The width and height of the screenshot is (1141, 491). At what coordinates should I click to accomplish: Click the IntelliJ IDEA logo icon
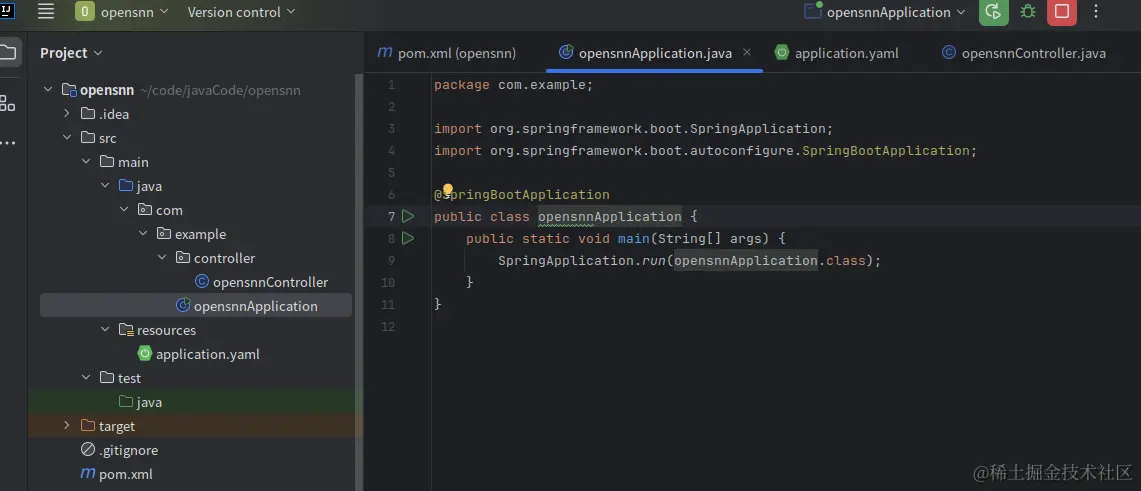coord(7,10)
